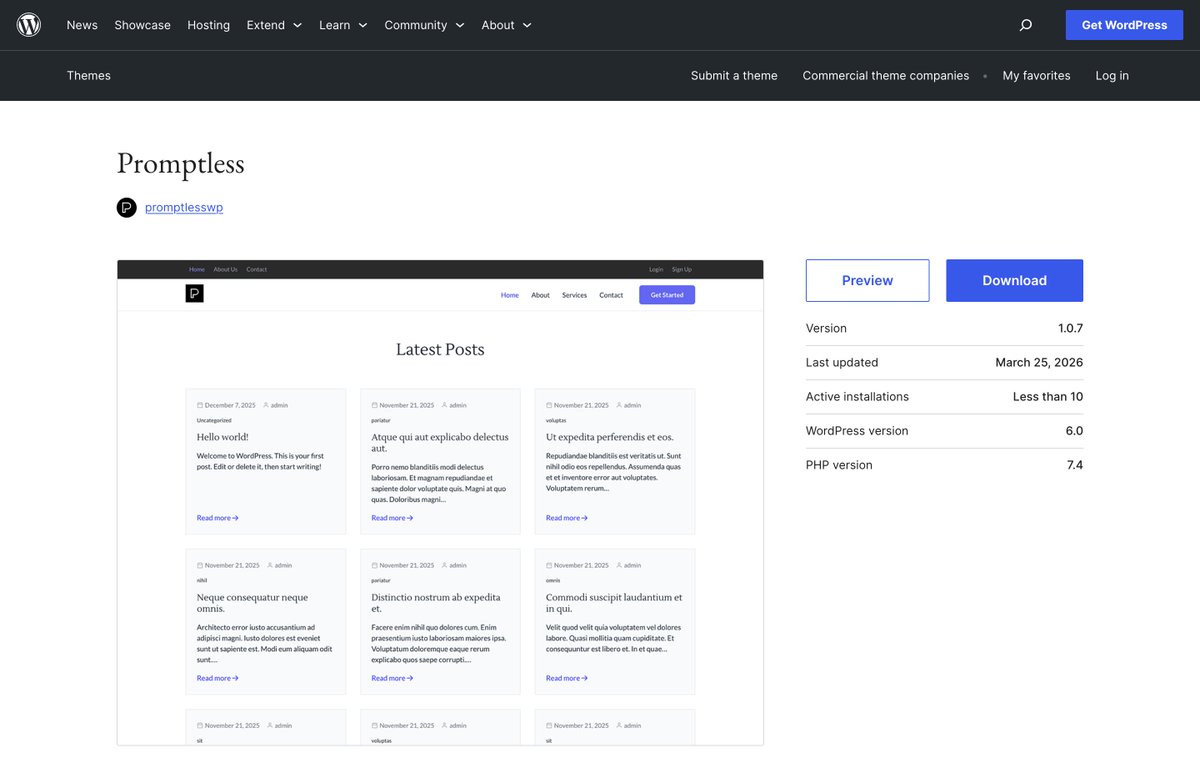Select the version value 1.0.7
Image resolution: width=1200 pixels, height=783 pixels.
click(1070, 328)
